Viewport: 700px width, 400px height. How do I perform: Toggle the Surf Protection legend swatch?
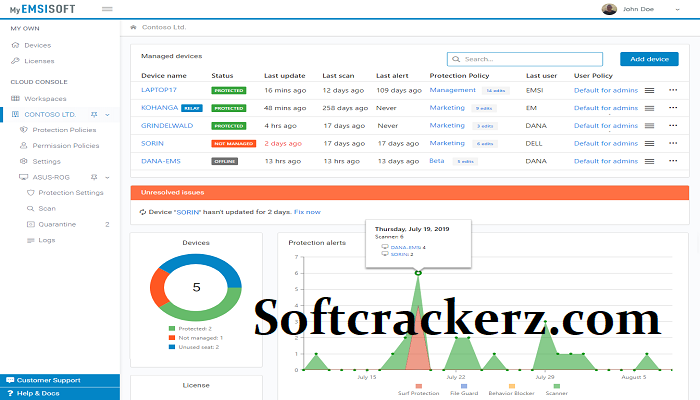418,386
